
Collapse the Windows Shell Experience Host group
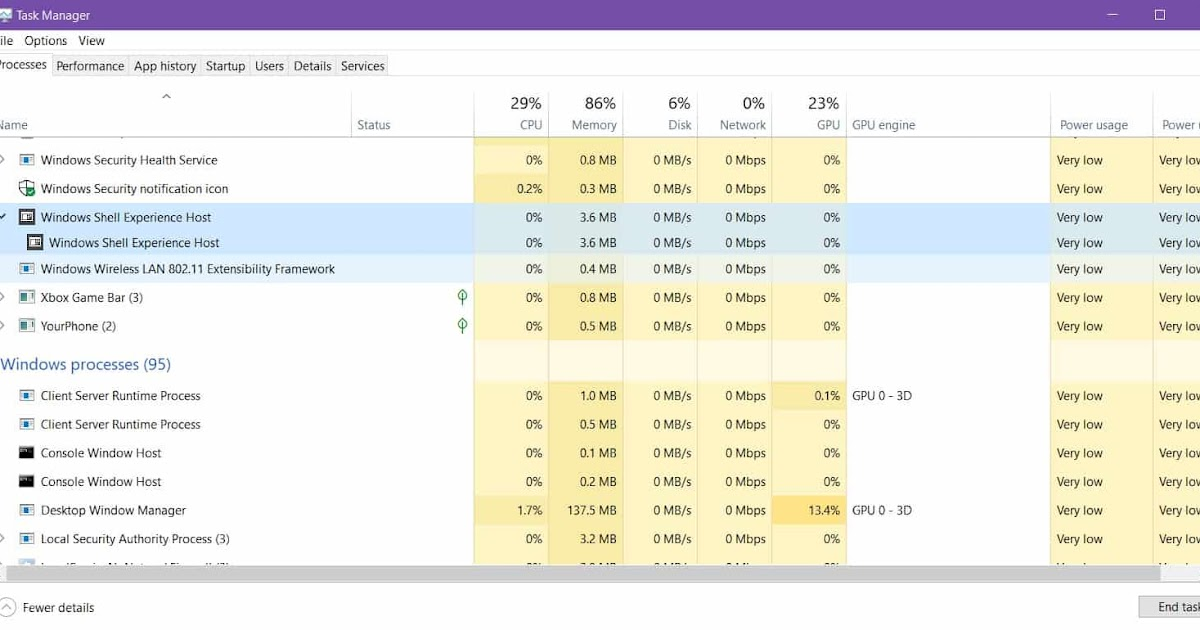3,217
